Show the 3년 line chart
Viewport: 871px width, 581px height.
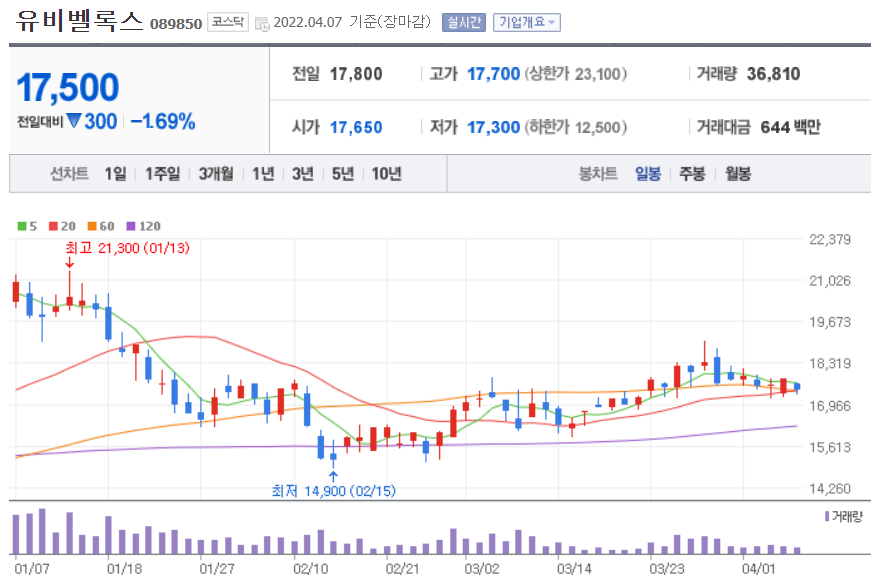pos(303,174)
